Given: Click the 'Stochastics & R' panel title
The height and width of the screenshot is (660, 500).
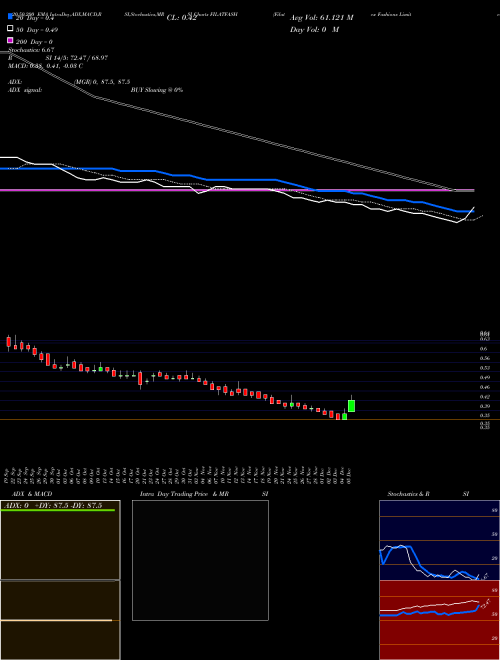Looking at the screenshot, I should (x=408, y=494).
